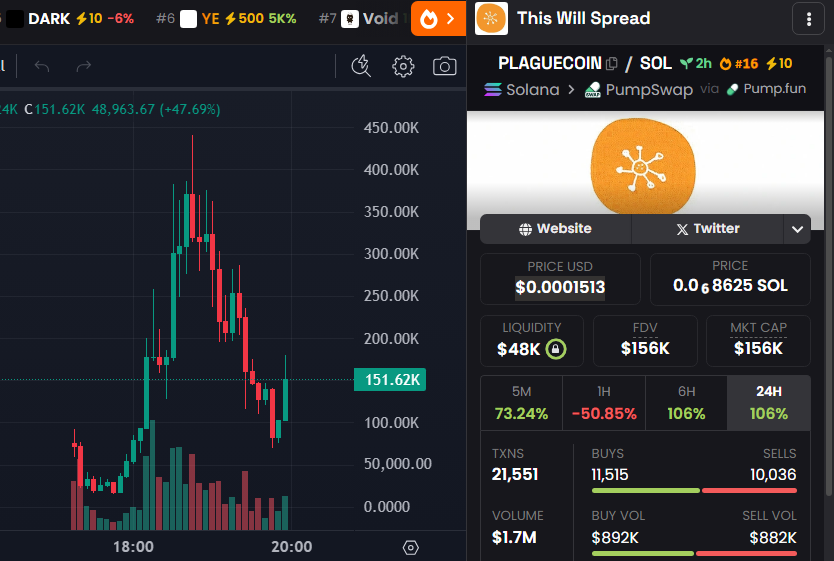Click the 0.0₆8625 SOL price value
Viewport: 834px width, 561px height.
click(730, 286)
